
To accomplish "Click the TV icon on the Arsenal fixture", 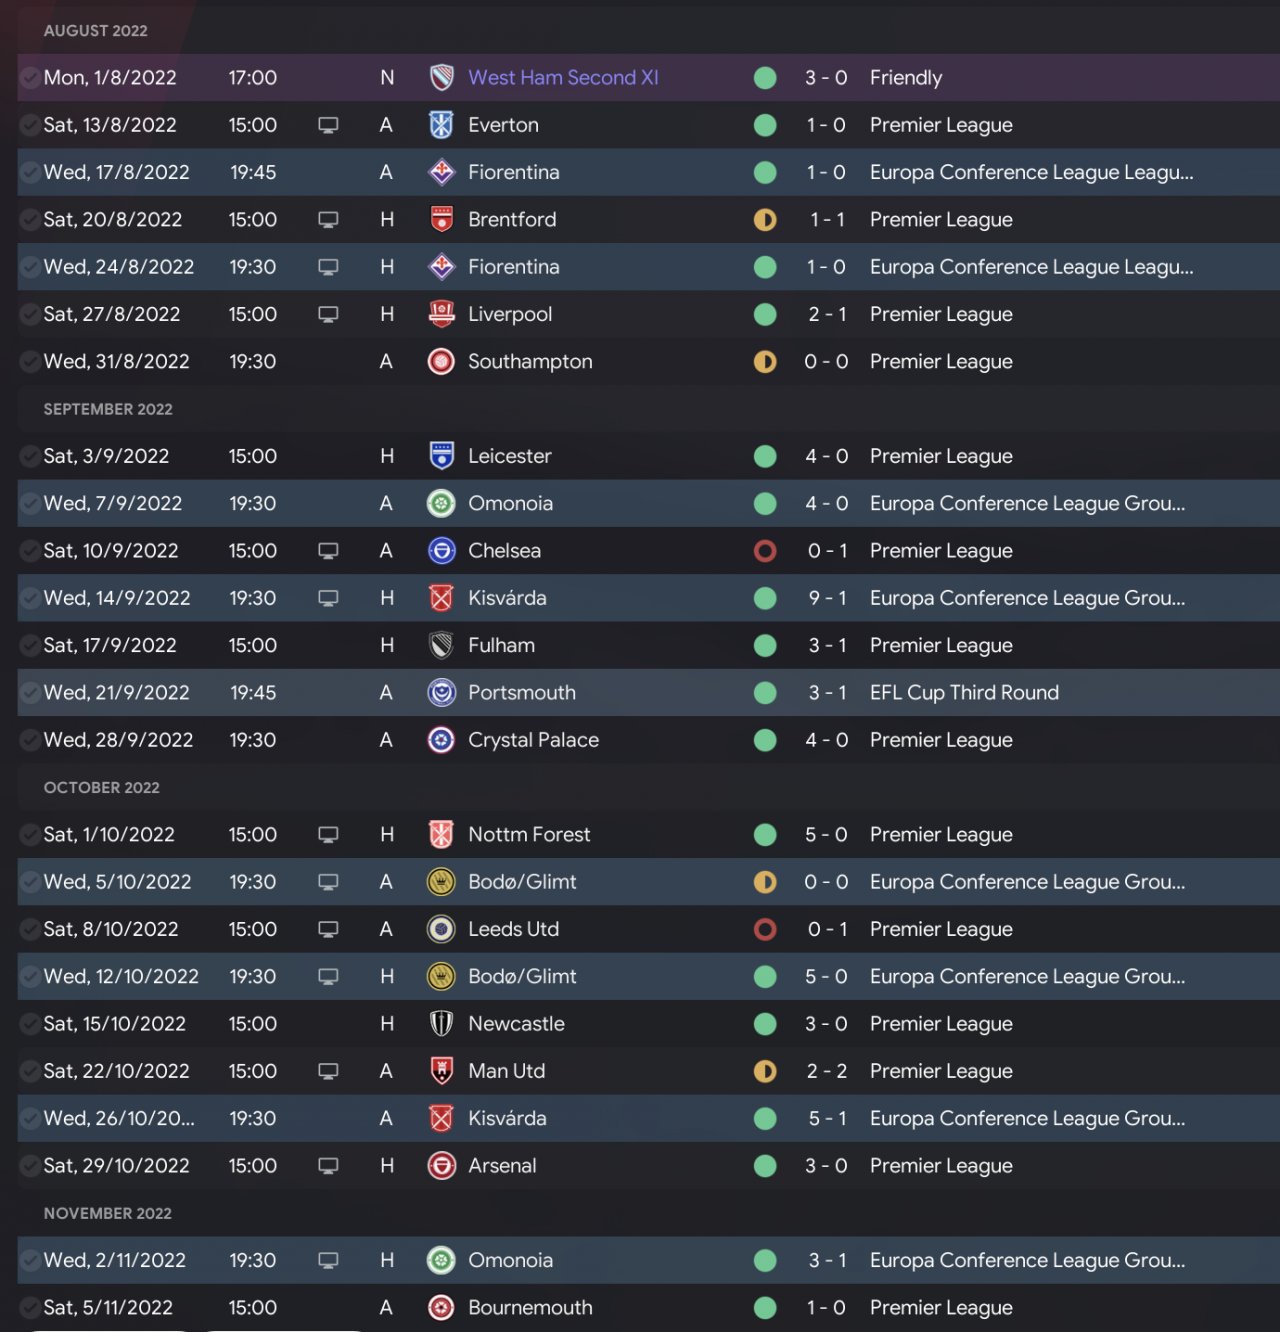I will tap(328, 1166).
